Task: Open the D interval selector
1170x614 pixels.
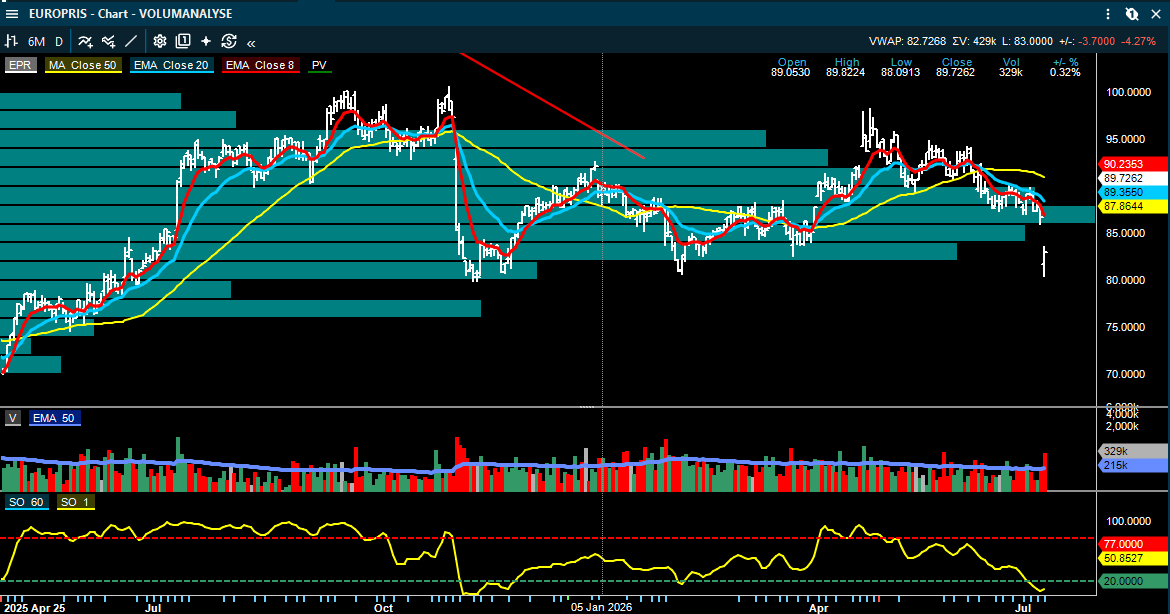Action: [x=59, y=42]
